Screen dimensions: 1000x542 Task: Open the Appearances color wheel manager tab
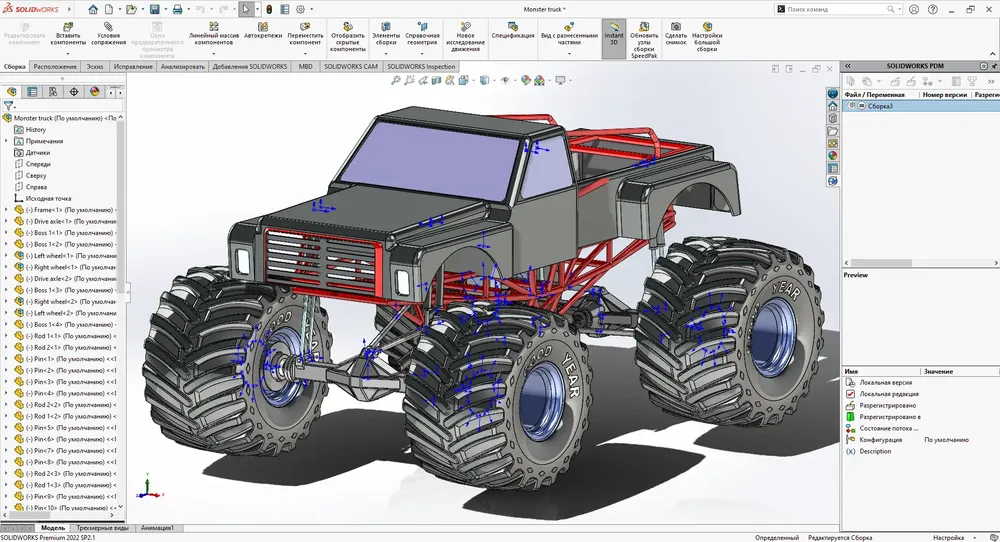click(x=94, y=92)
